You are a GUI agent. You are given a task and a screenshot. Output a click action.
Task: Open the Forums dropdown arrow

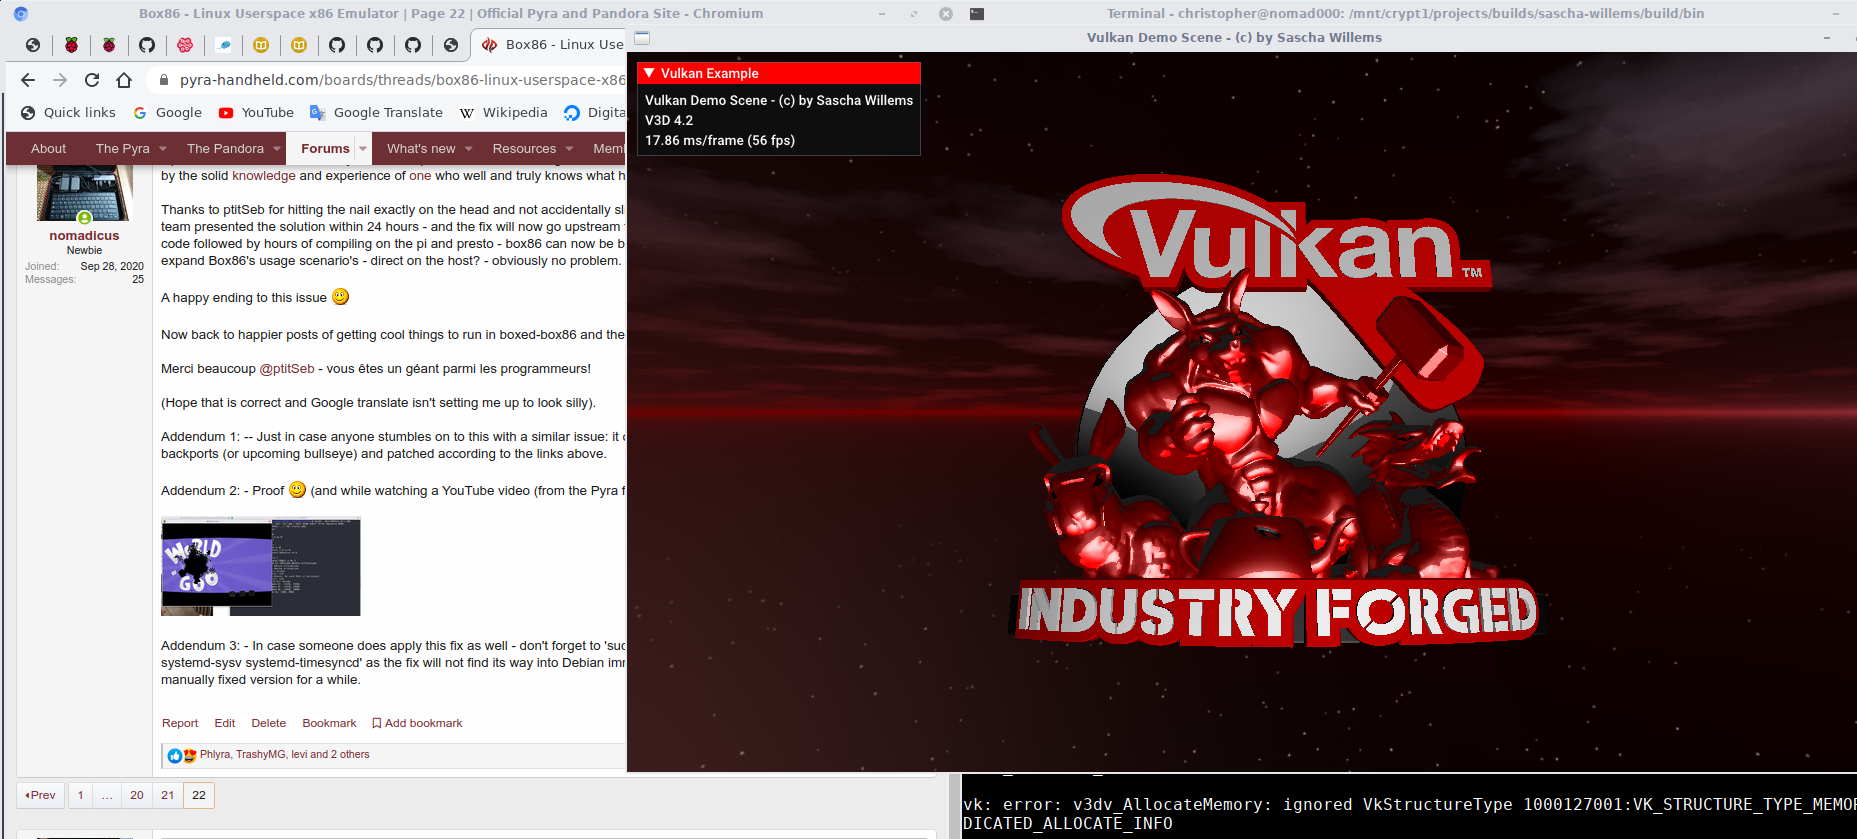363,149
